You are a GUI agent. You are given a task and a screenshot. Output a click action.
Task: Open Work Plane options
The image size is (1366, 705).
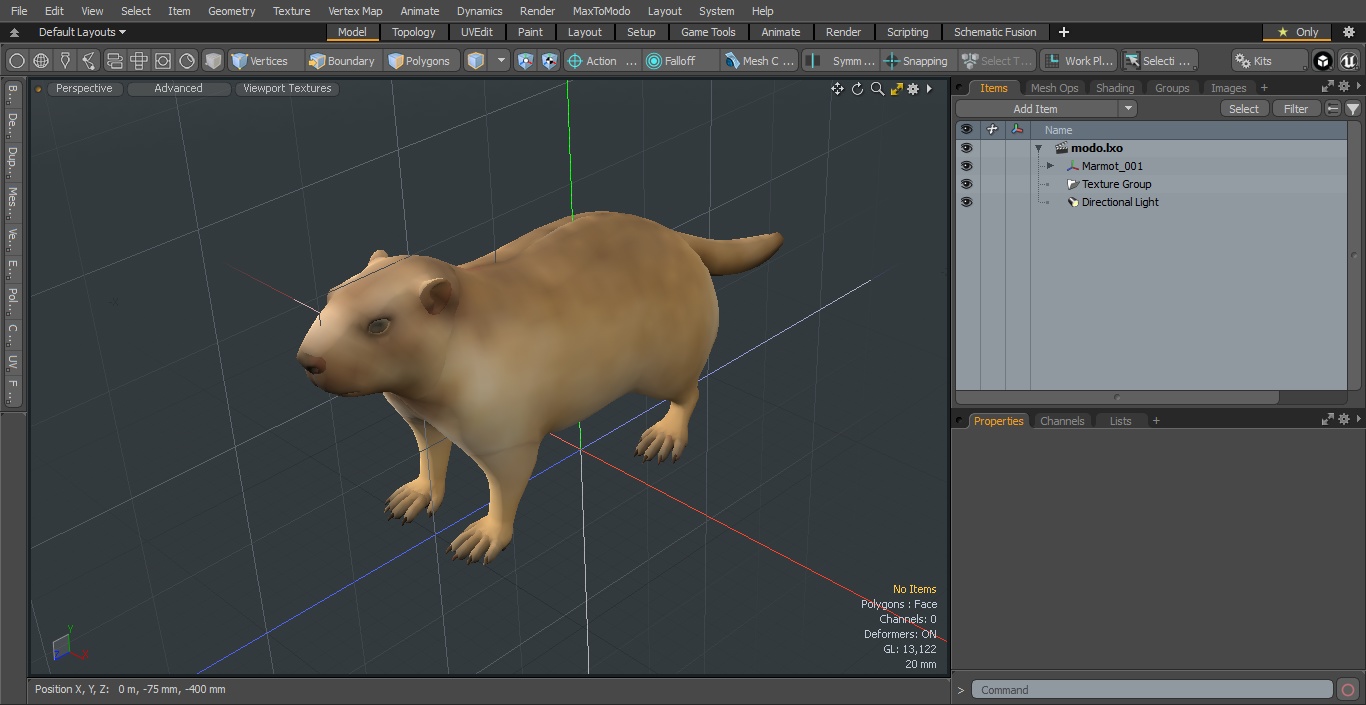1079,61
